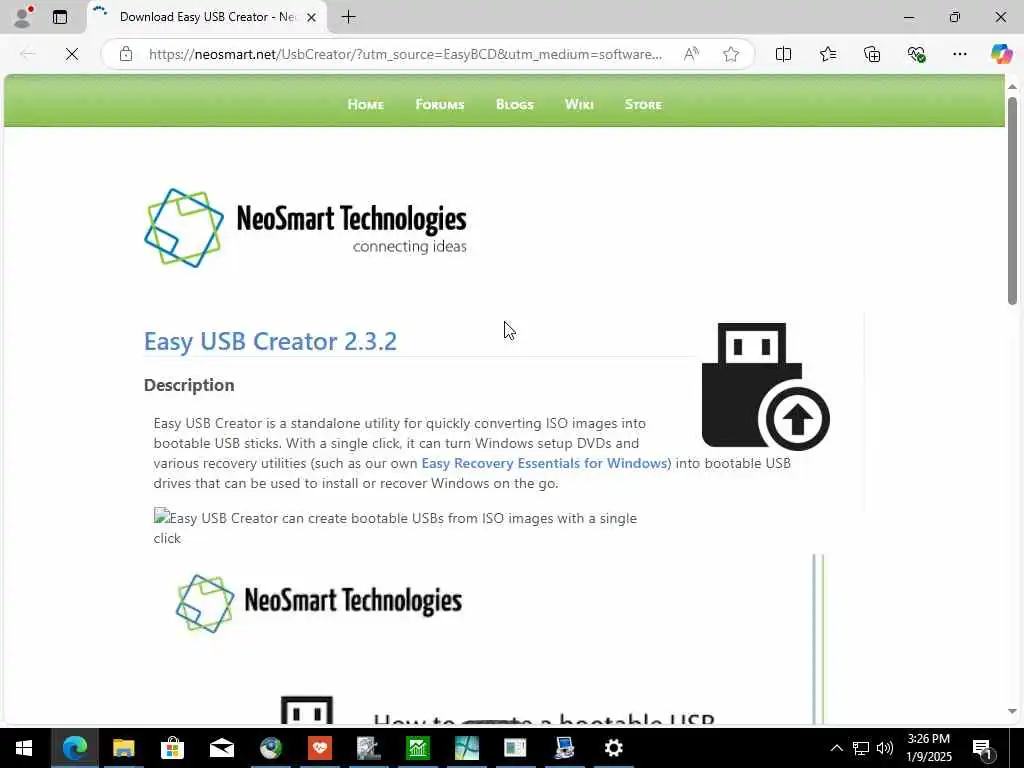
Task: Start Read aloud from address bar
Action: 691,54
